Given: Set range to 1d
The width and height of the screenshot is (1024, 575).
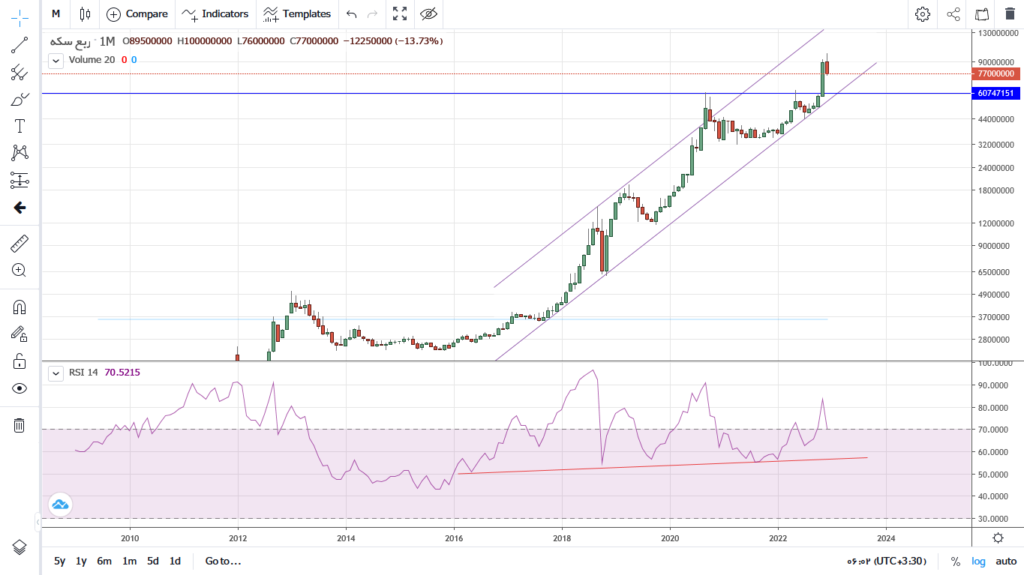Looking at the screenshot, I should [175, 561].
